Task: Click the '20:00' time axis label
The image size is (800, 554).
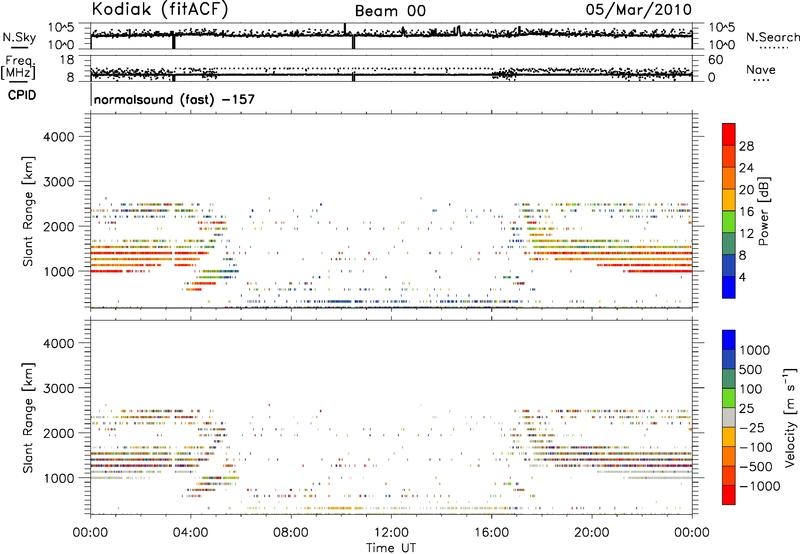Action: [x=591, y=533]
